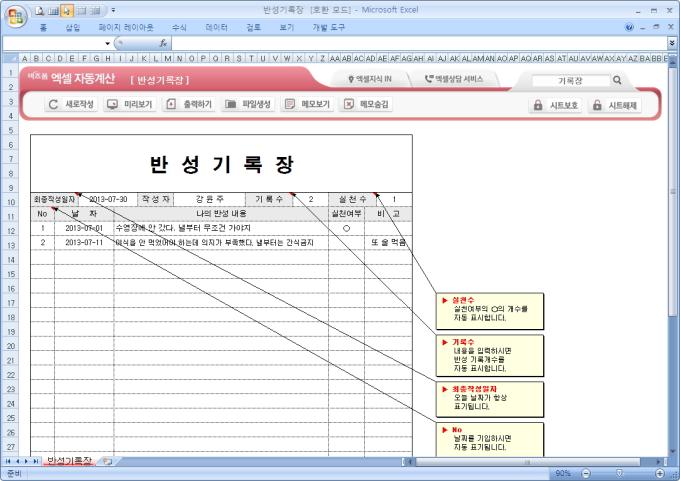Open the 엑셀상담 서비스 tab
The height and width of the screenshot is (481, 680).
(x=454, y=79)
